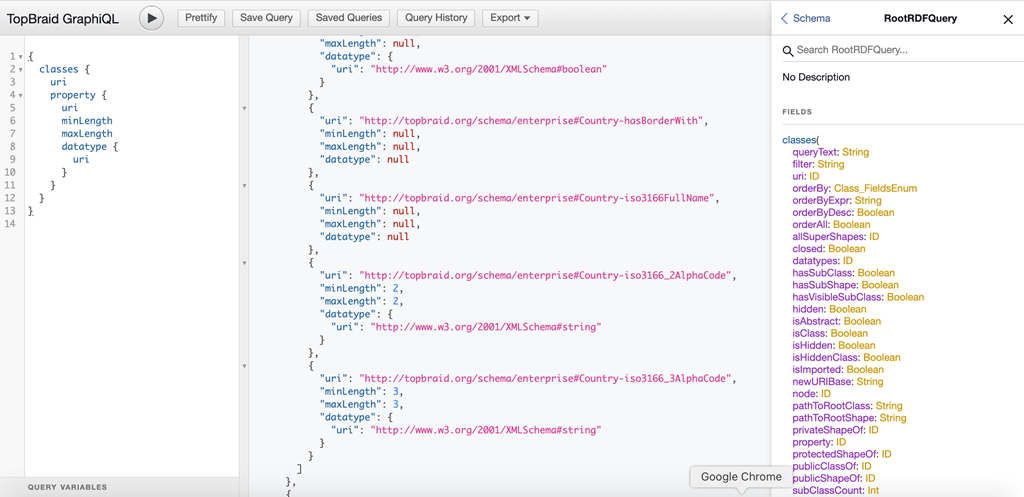This screenshot has height=497, width=1024.
Task: Open String type of pathToRootClass
Action: coord(889,406)
